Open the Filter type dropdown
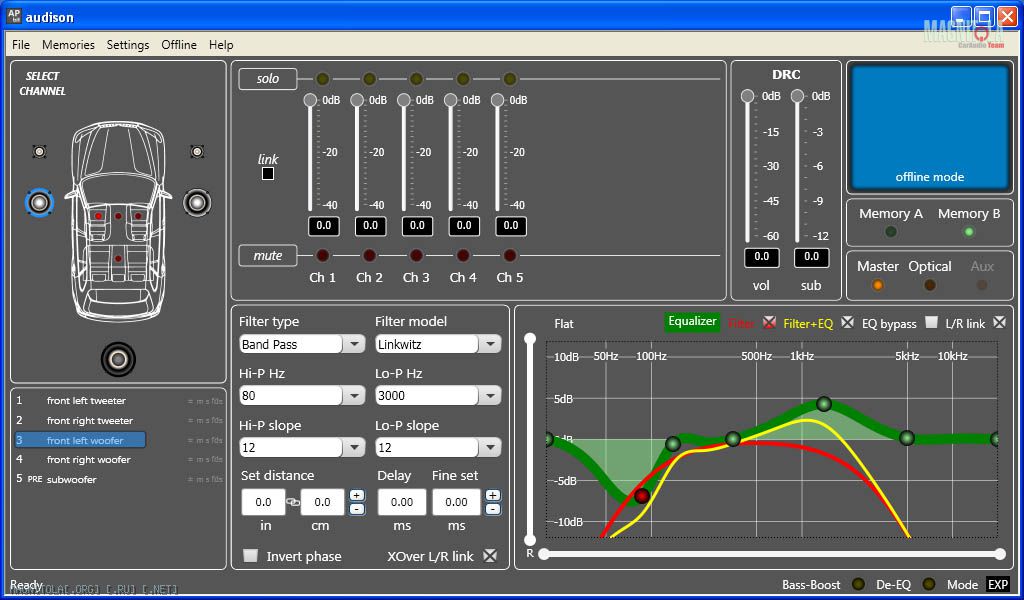Image resolution: width=1024 pixels, height=600 pixels. point(354,344)
